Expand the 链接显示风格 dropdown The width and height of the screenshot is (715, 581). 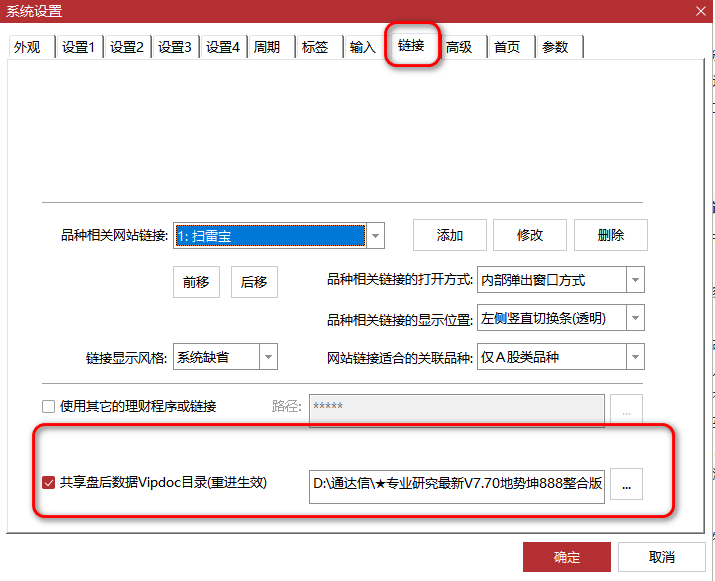tap(267, 357)
